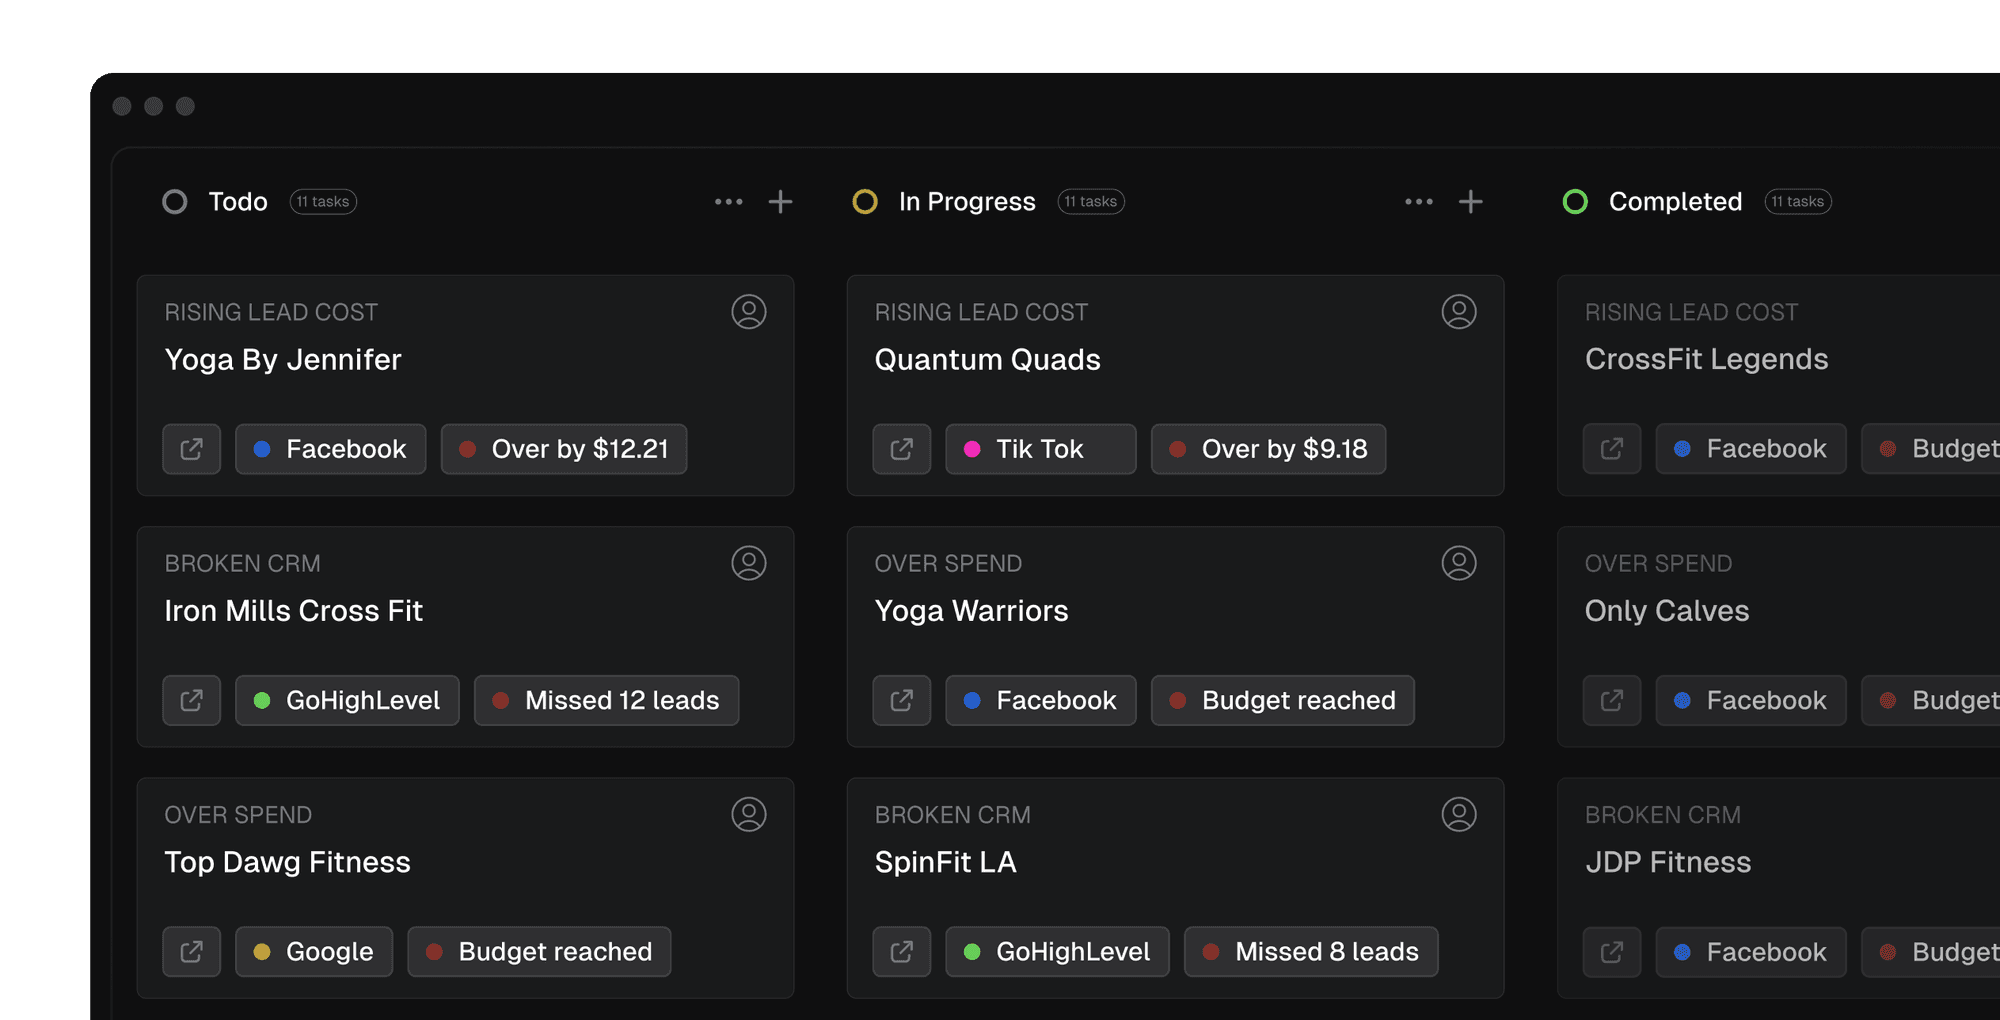The image size is (2000, 1020).
Task: Open the CrossFit Legends card title
Action: [1707, 360]
